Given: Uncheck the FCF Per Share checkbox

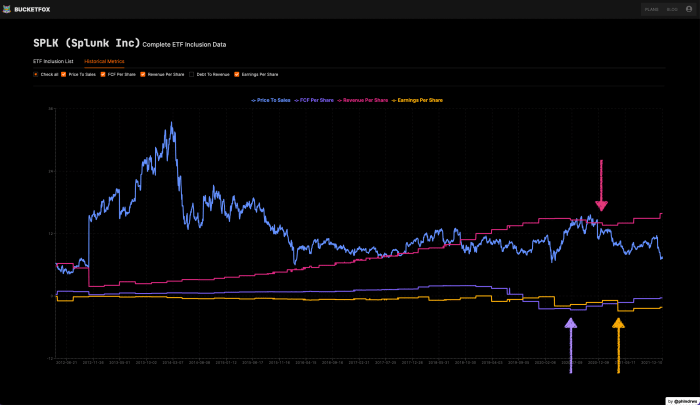Looking at the screenshot, I should click(x=103, y=75).
